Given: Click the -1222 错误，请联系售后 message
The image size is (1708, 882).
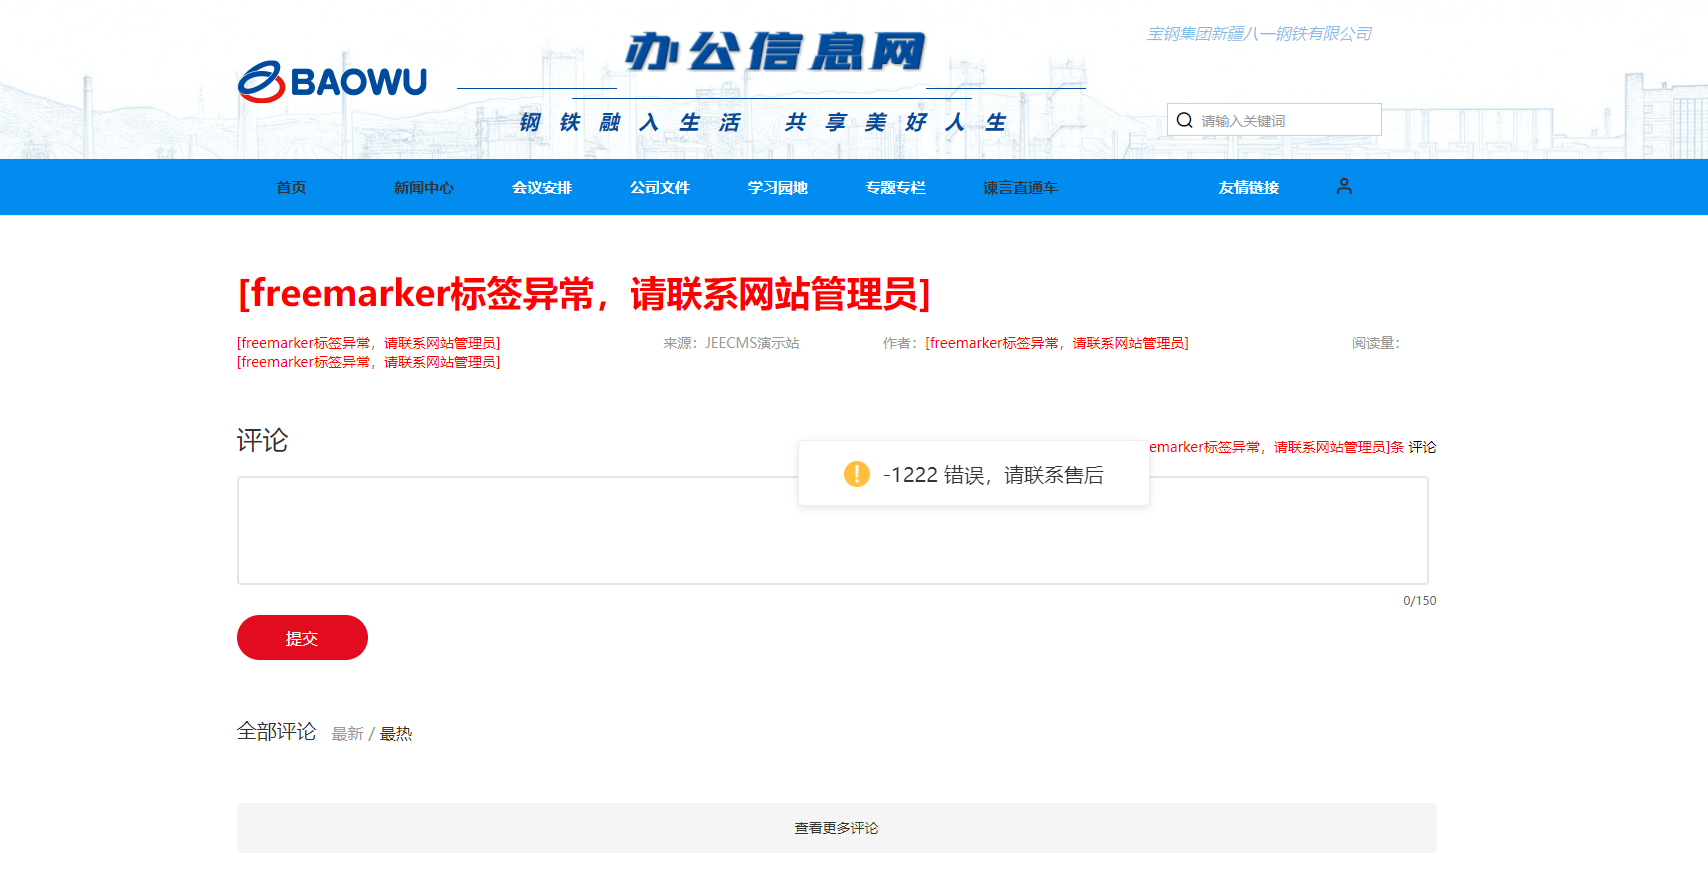Looking at the screenshot, I should 993,475.
